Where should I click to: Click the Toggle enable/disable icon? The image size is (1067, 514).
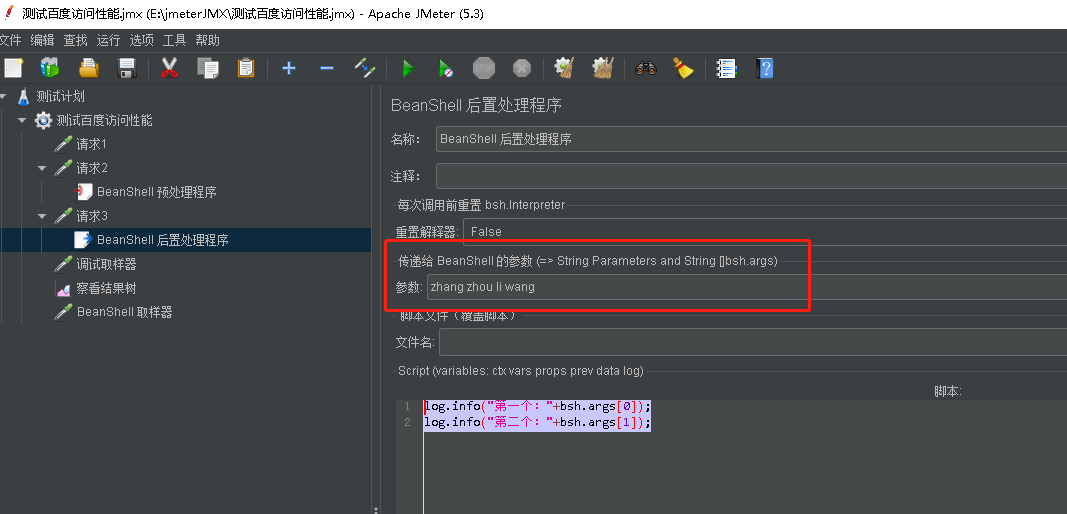365,68
